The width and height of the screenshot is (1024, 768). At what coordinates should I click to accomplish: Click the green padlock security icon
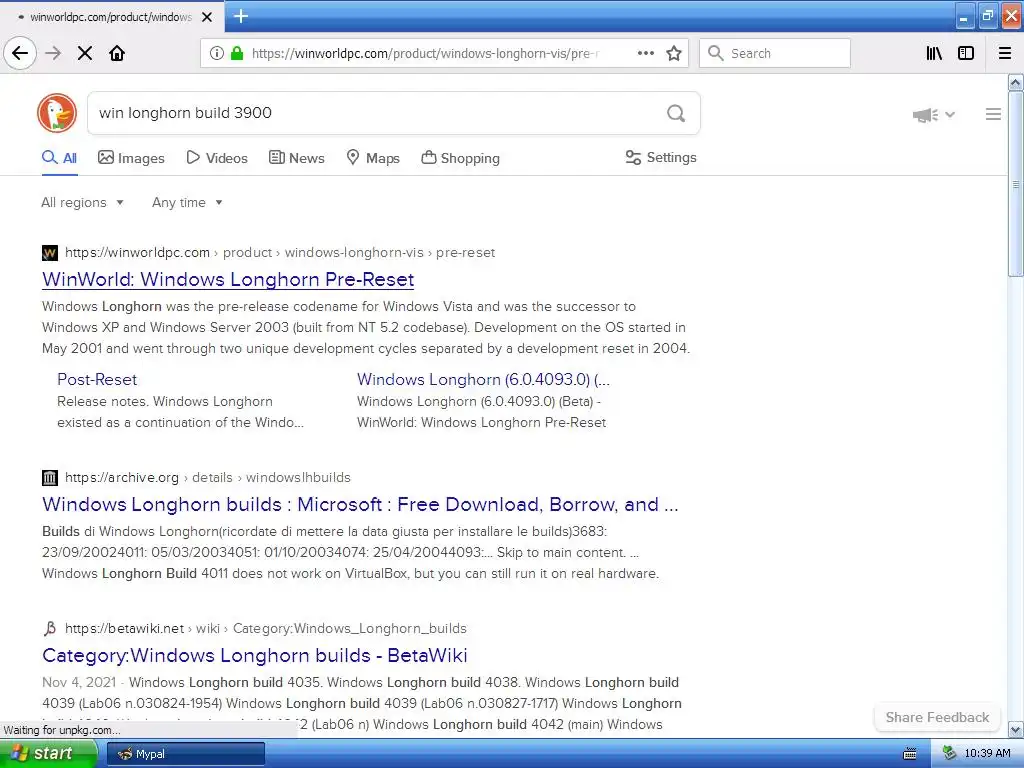237,53
